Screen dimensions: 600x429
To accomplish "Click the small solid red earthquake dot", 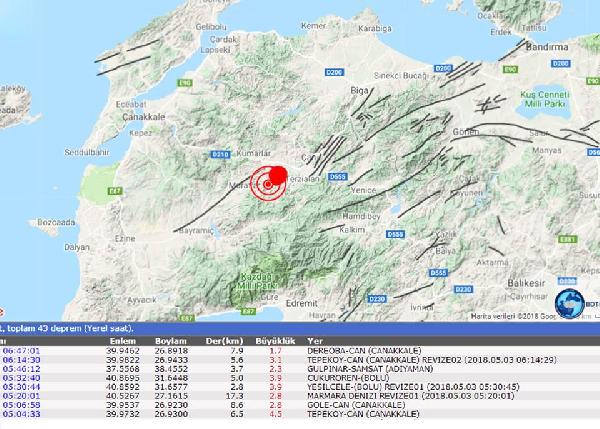I will [279, 176].
